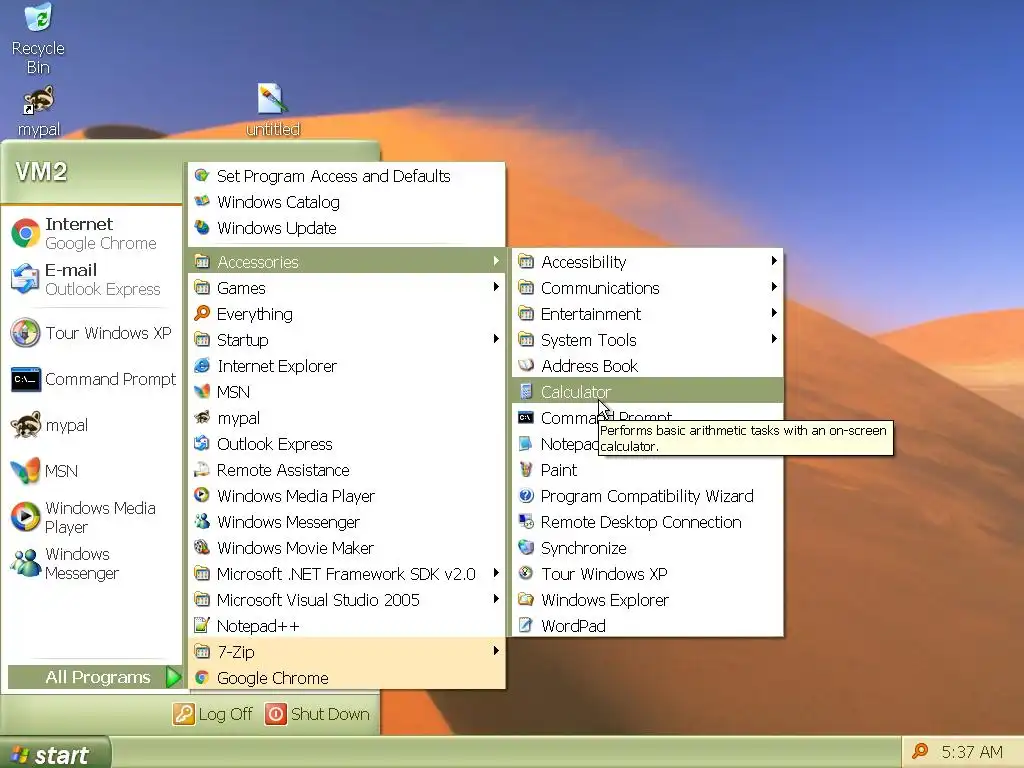
Task: Open Windows Catalog entry
Action: pyautogui.click(x=347, y=202)
